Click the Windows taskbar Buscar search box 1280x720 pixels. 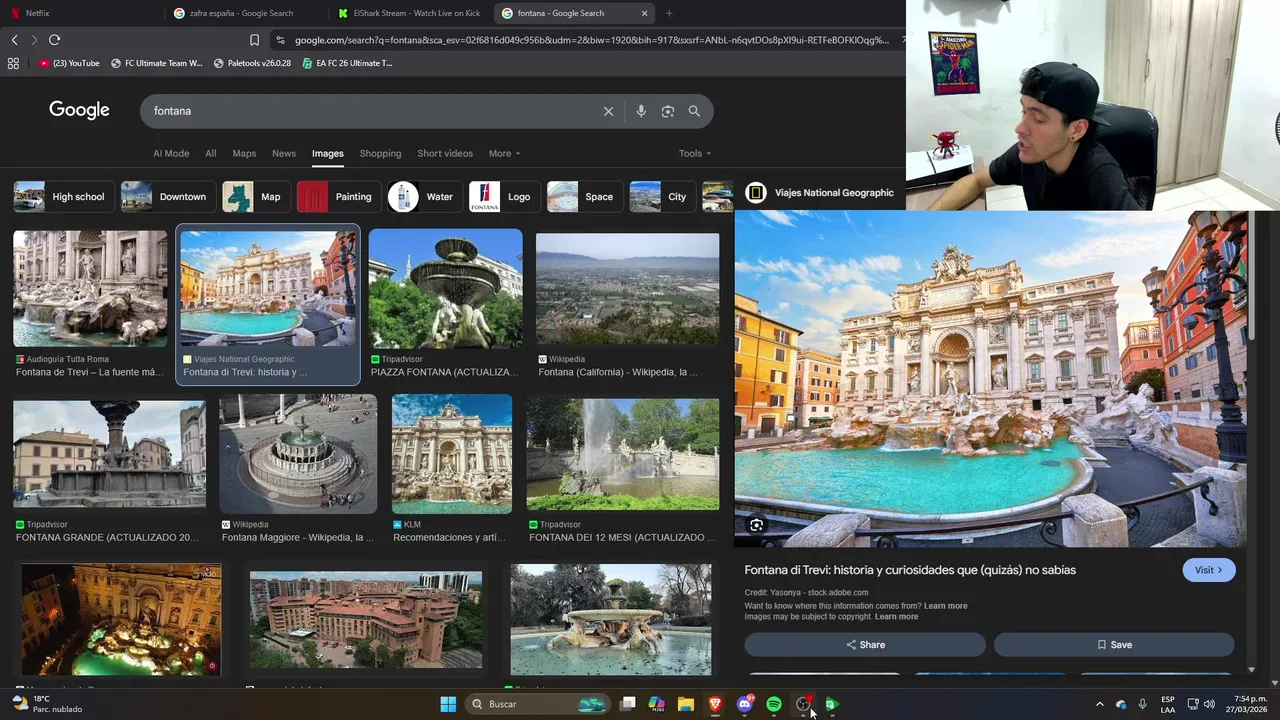coord(538,704)
